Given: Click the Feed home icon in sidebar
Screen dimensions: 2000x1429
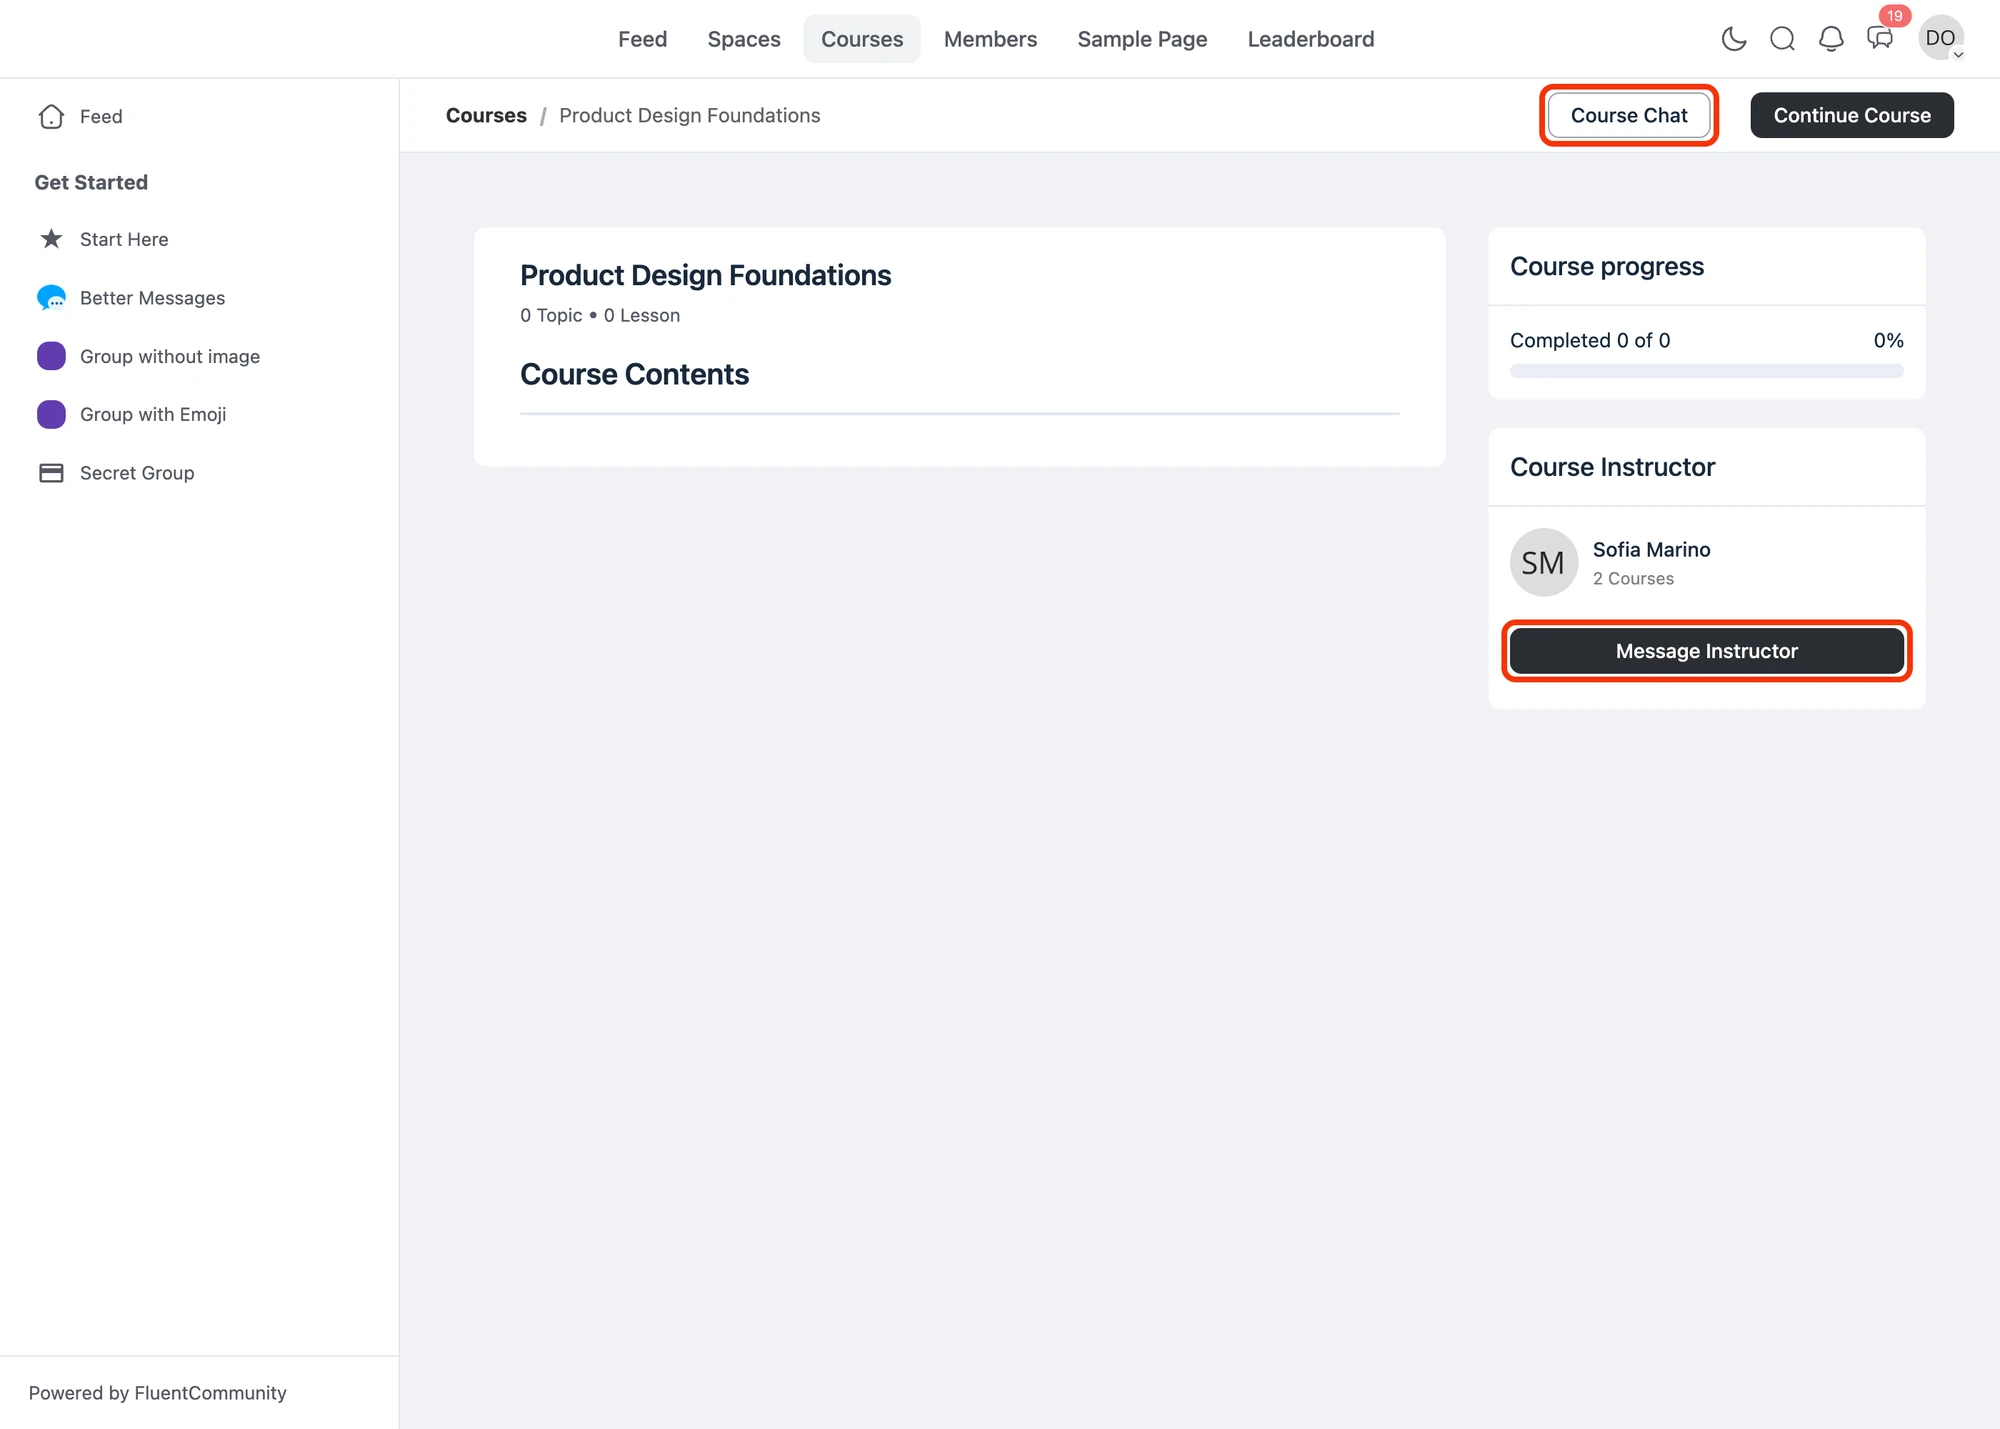Looking at the screenshot, I should (51, 116).
